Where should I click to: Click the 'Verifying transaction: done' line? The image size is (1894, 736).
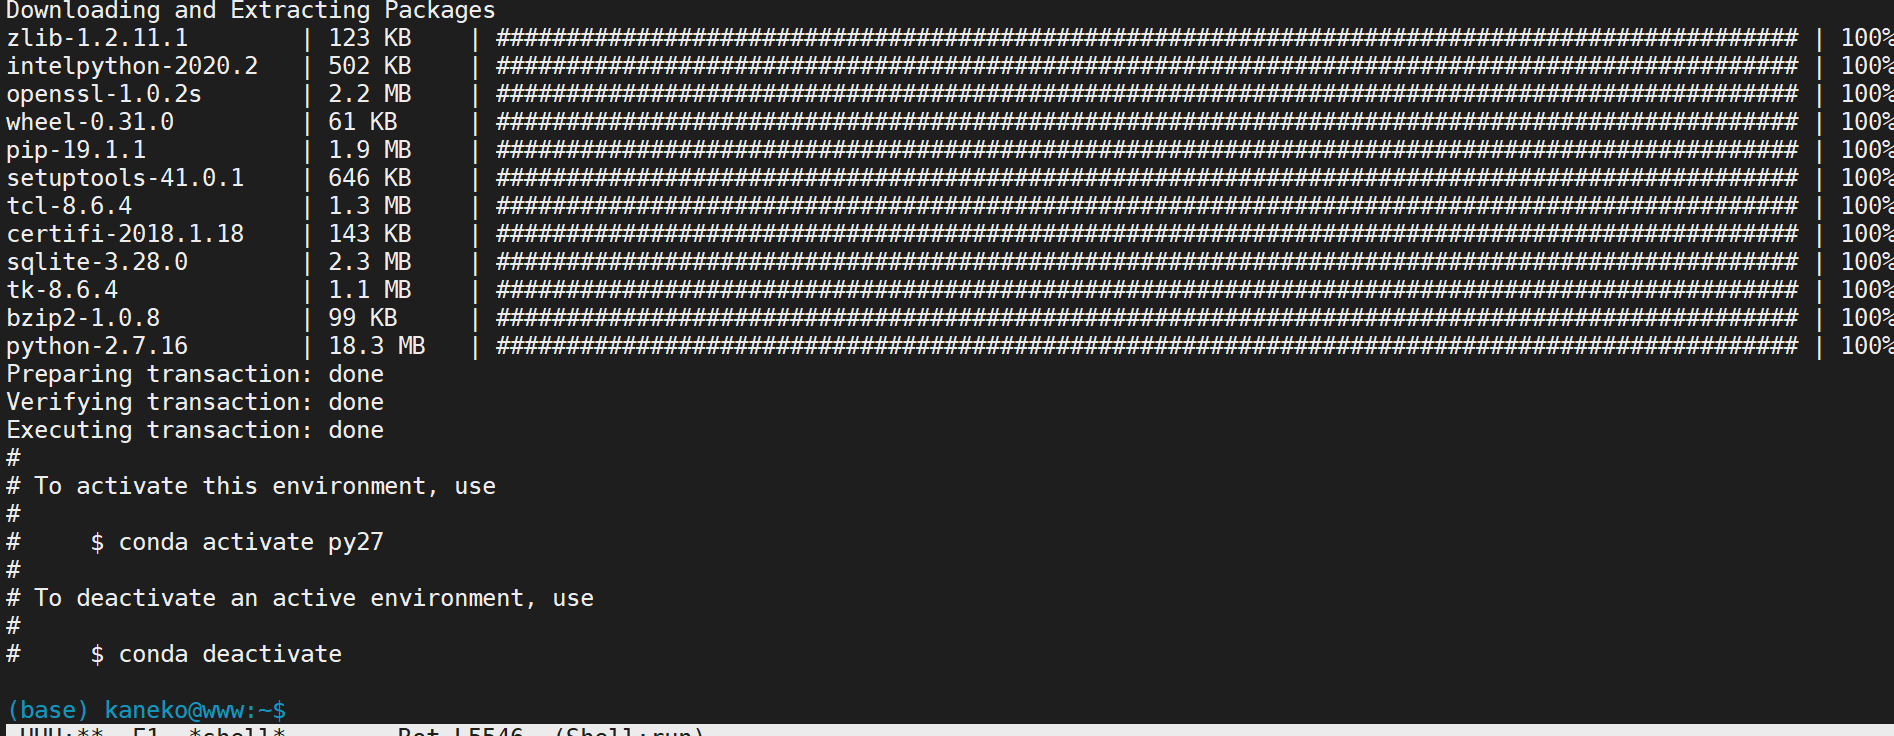[195, 402]
